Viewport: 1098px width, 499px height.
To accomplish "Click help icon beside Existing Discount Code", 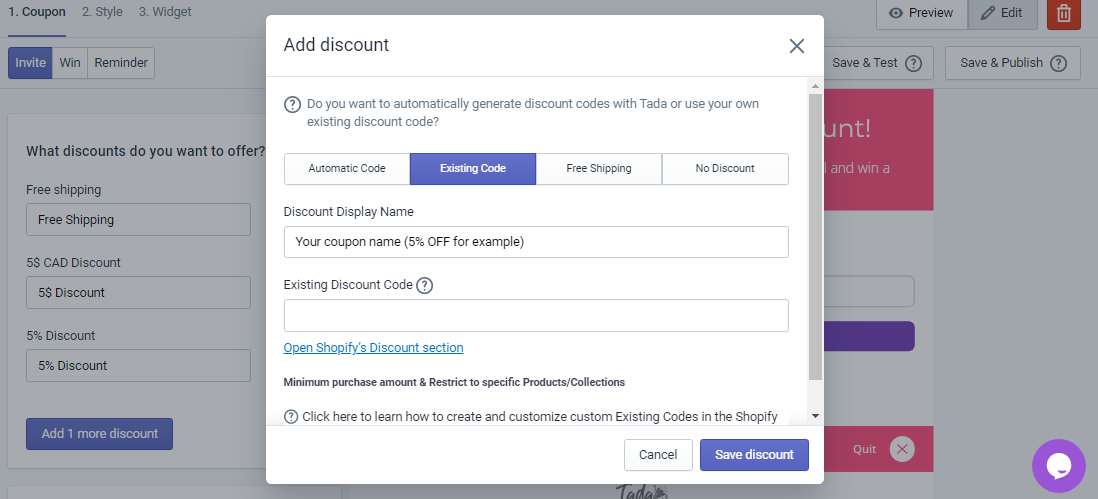I will coord(424,286).
